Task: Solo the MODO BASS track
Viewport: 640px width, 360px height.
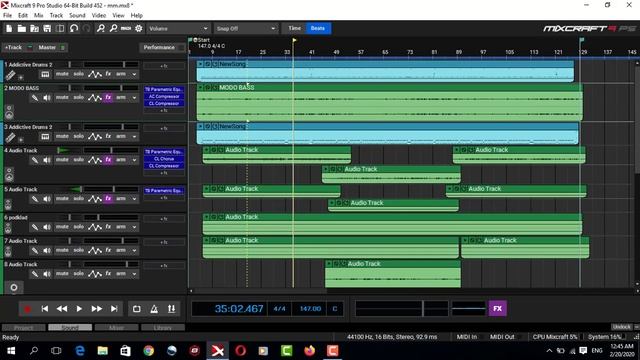Action: pyautogui.click(x=79, y=98)
